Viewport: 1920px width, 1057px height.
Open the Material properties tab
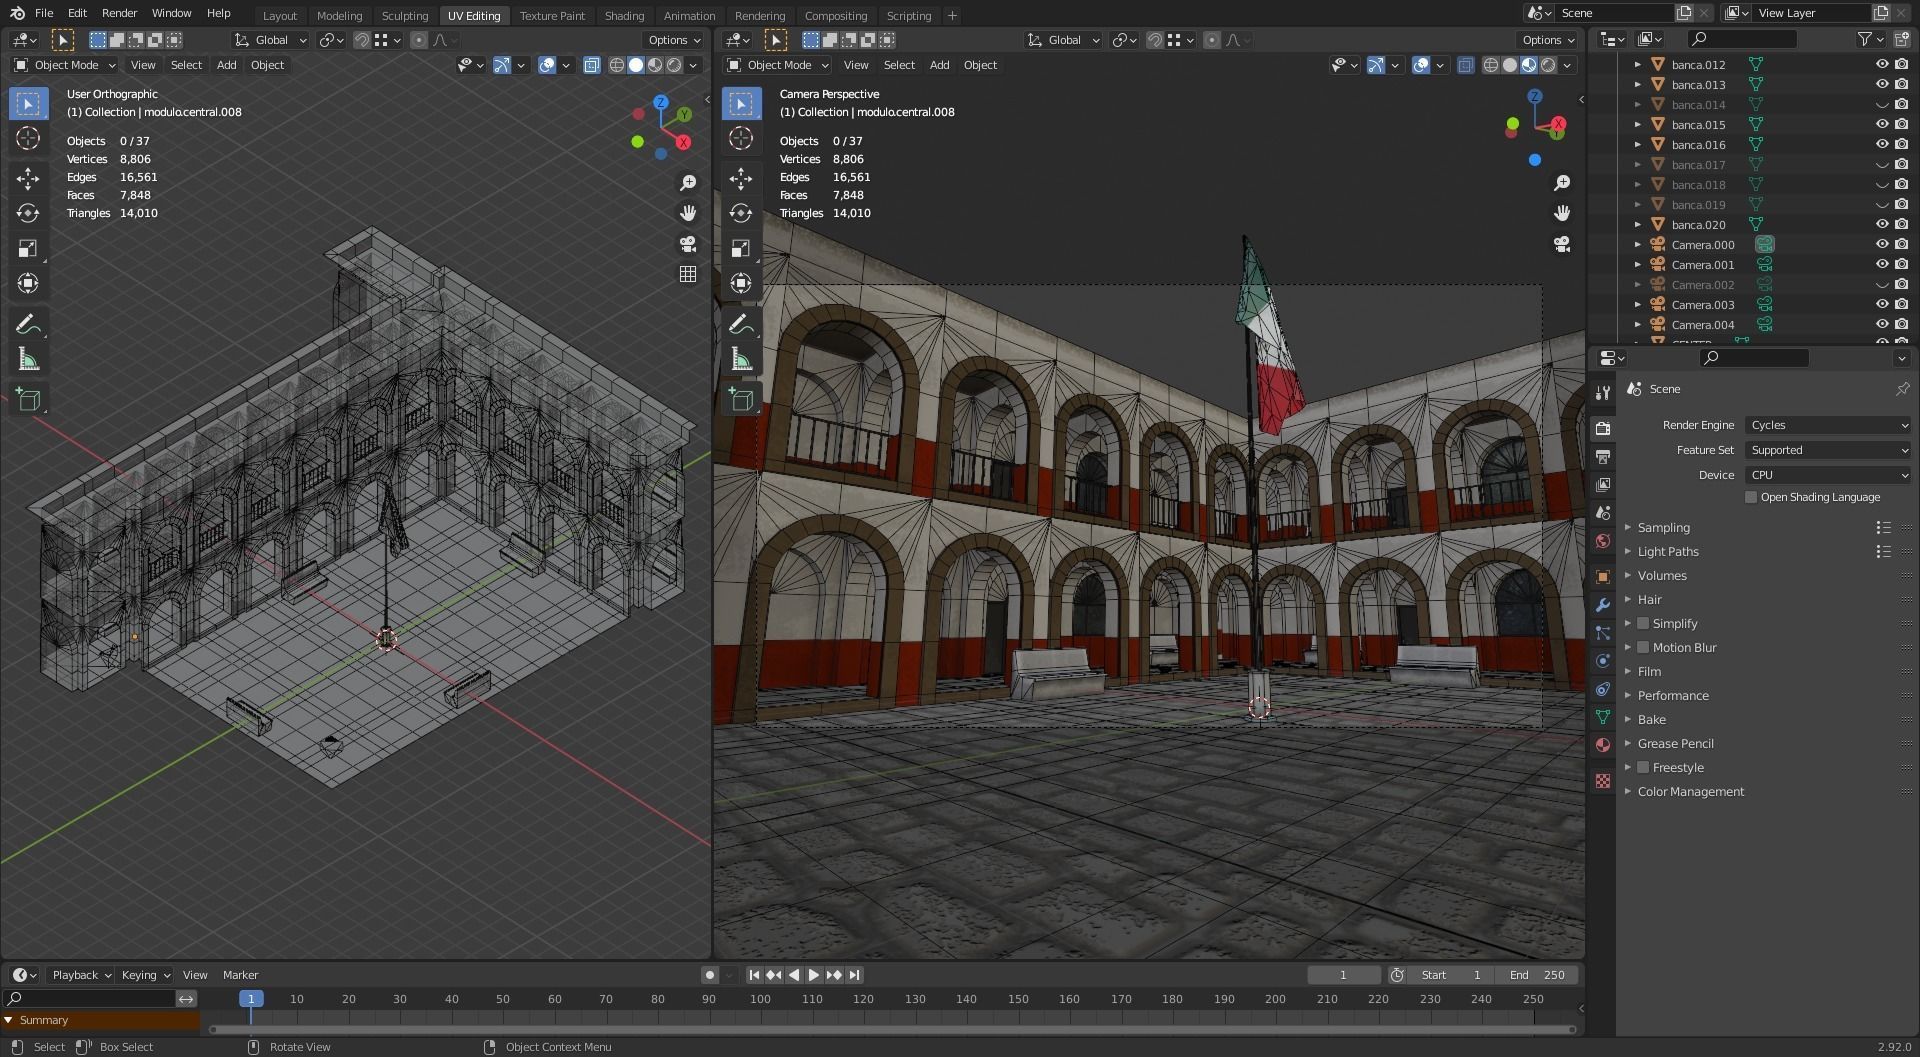tap(1603, 745)
